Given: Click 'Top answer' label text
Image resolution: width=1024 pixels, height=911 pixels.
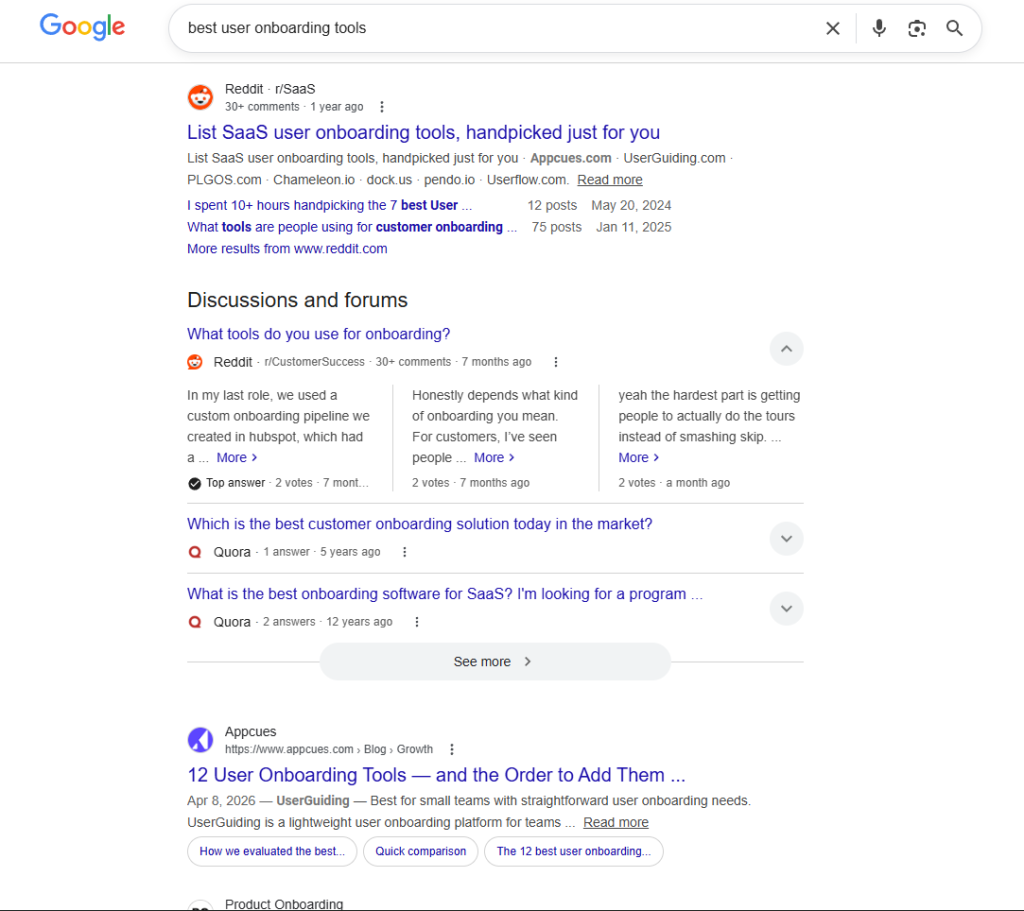Looking at the screenshot, I should pyautogui.click(x=236, y=483).
